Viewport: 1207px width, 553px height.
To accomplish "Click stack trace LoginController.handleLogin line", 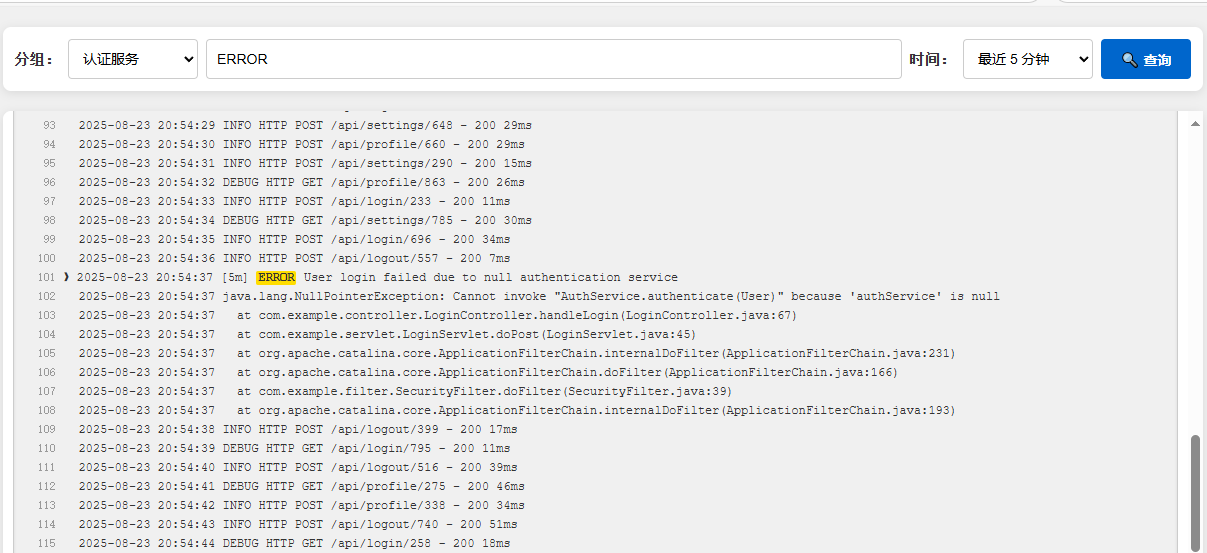I will [438, 315].
